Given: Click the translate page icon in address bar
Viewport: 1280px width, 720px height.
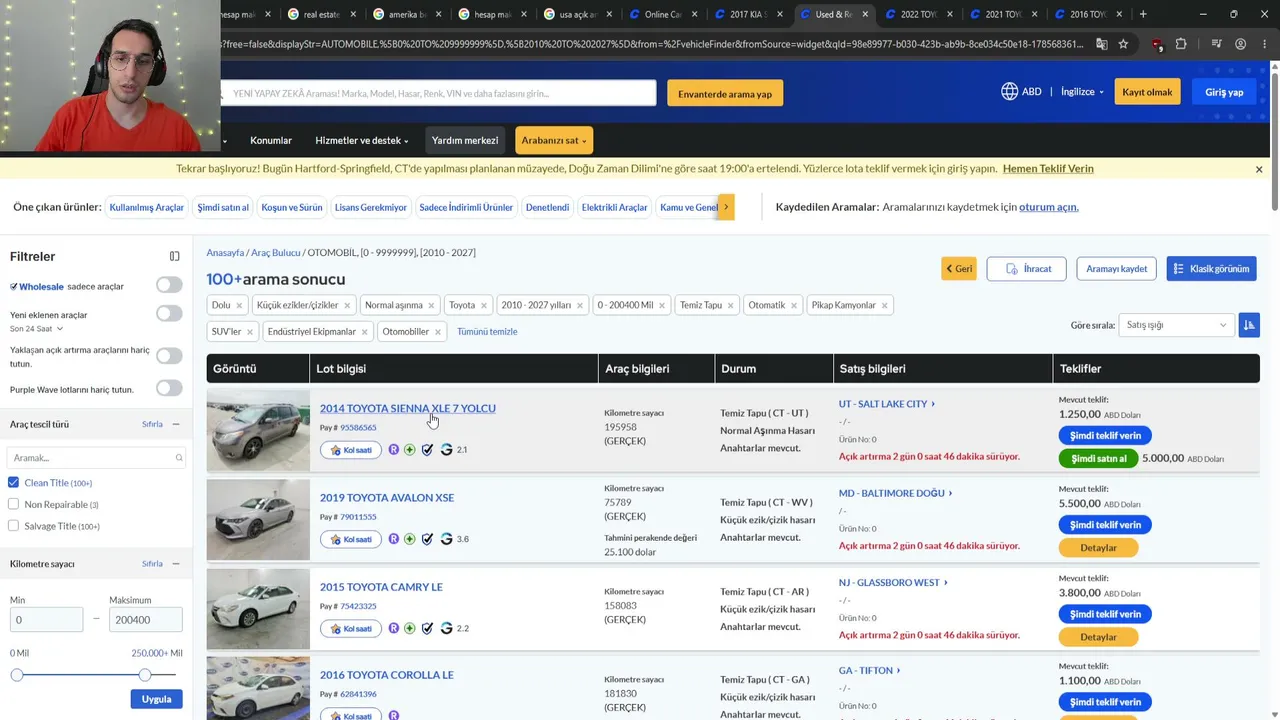Looking at the screenshot, I should [x=1101, y=44].
